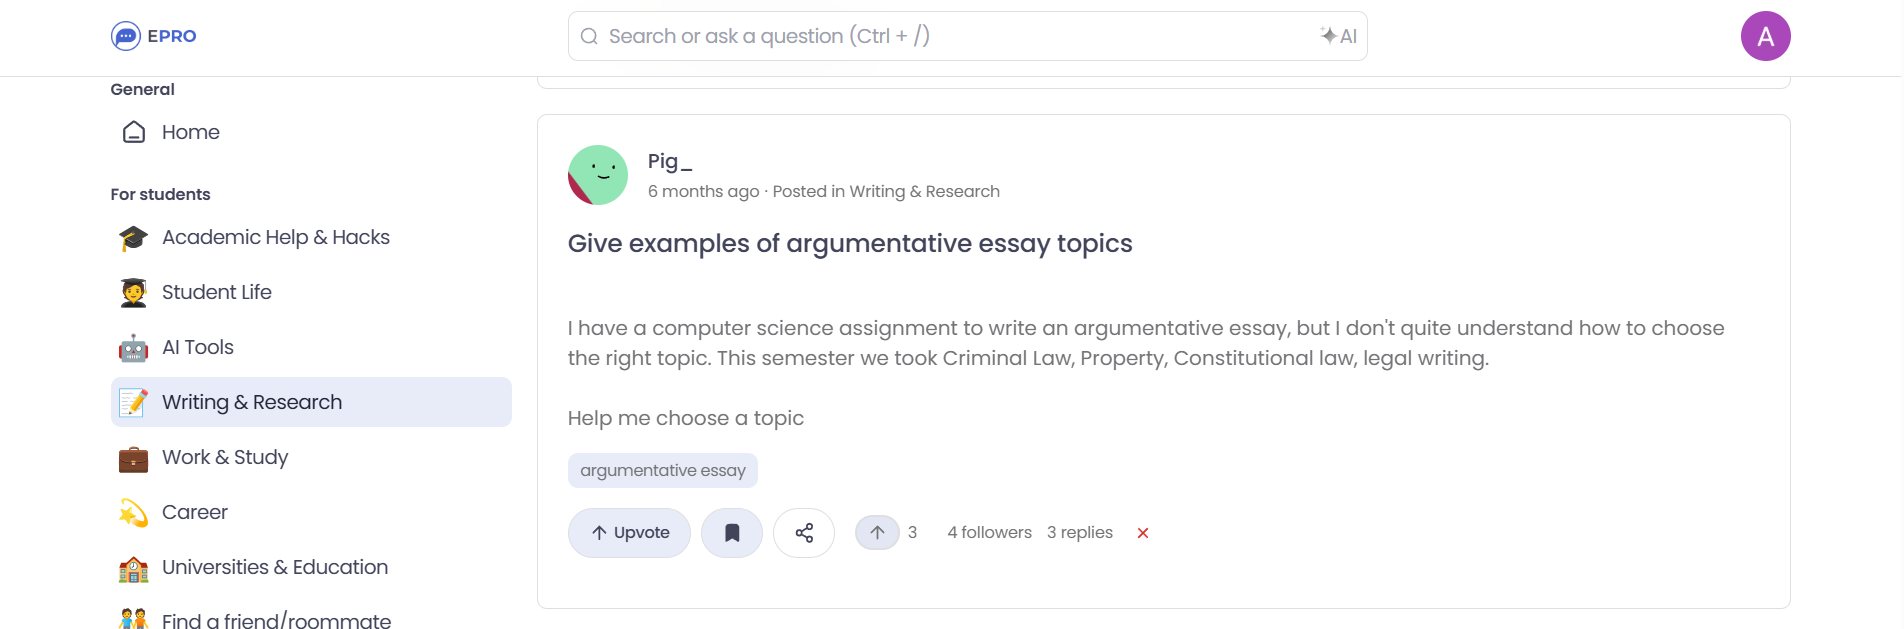Open Universities & Education via the school icon

(x=133, y=567)
